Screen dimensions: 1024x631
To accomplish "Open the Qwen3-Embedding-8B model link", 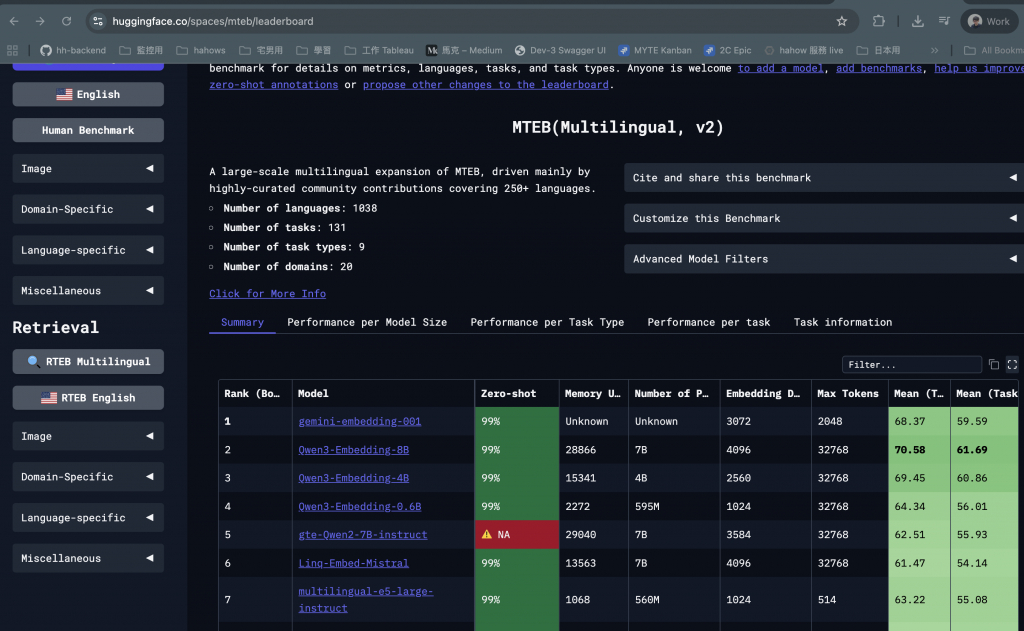I will [x=353, y=449].
